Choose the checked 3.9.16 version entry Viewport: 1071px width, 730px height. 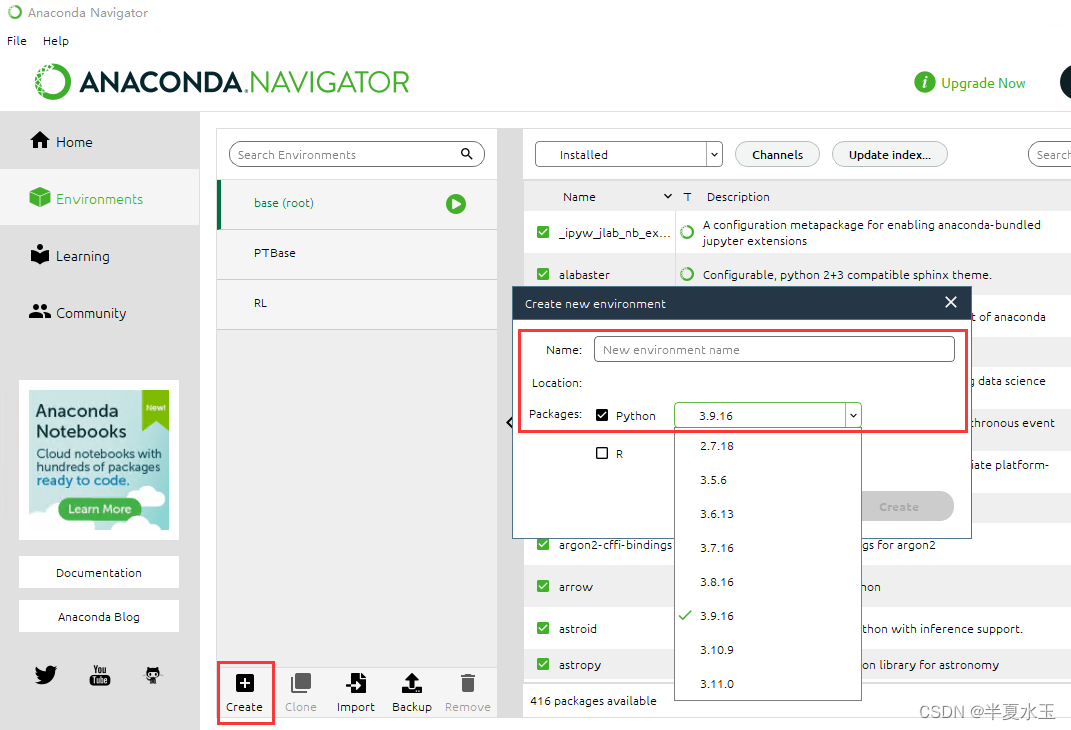pyautogui.click(x=767, y=616)
